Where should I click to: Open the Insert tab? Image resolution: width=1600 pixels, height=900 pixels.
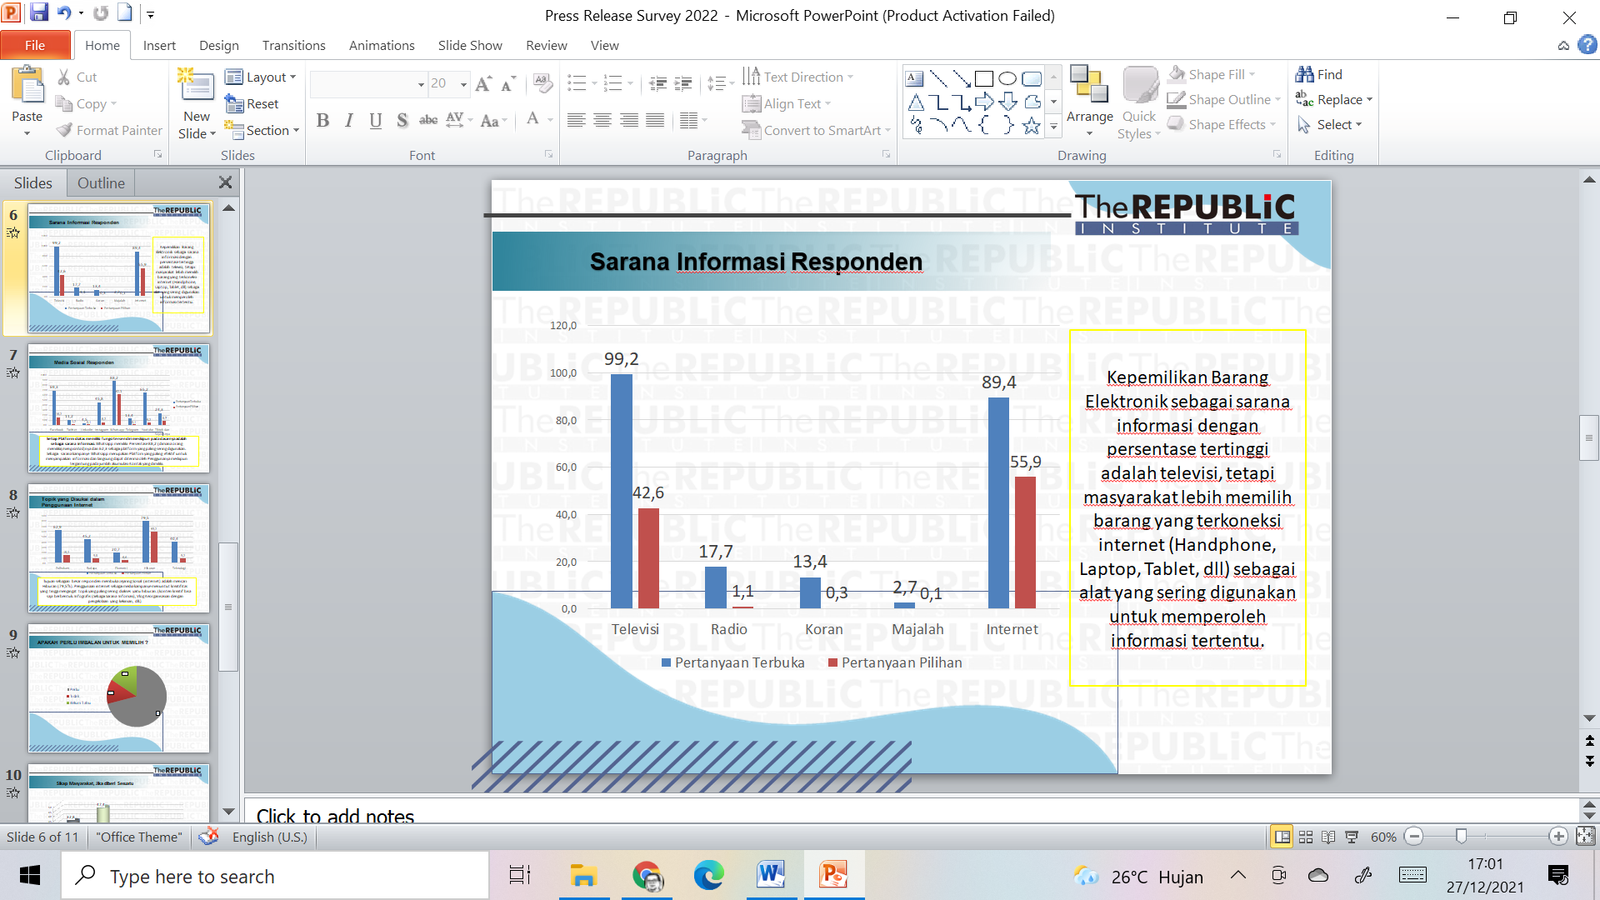point(159,45)
